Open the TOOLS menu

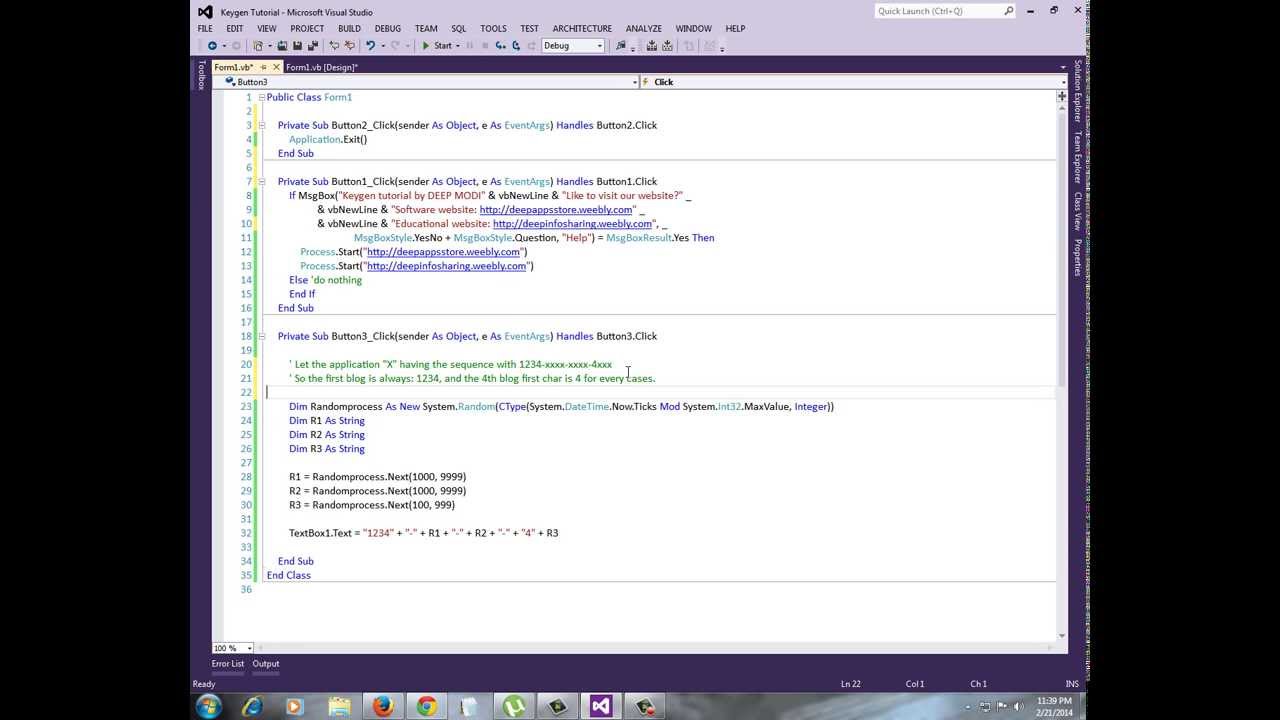click(x=493, y=29)
